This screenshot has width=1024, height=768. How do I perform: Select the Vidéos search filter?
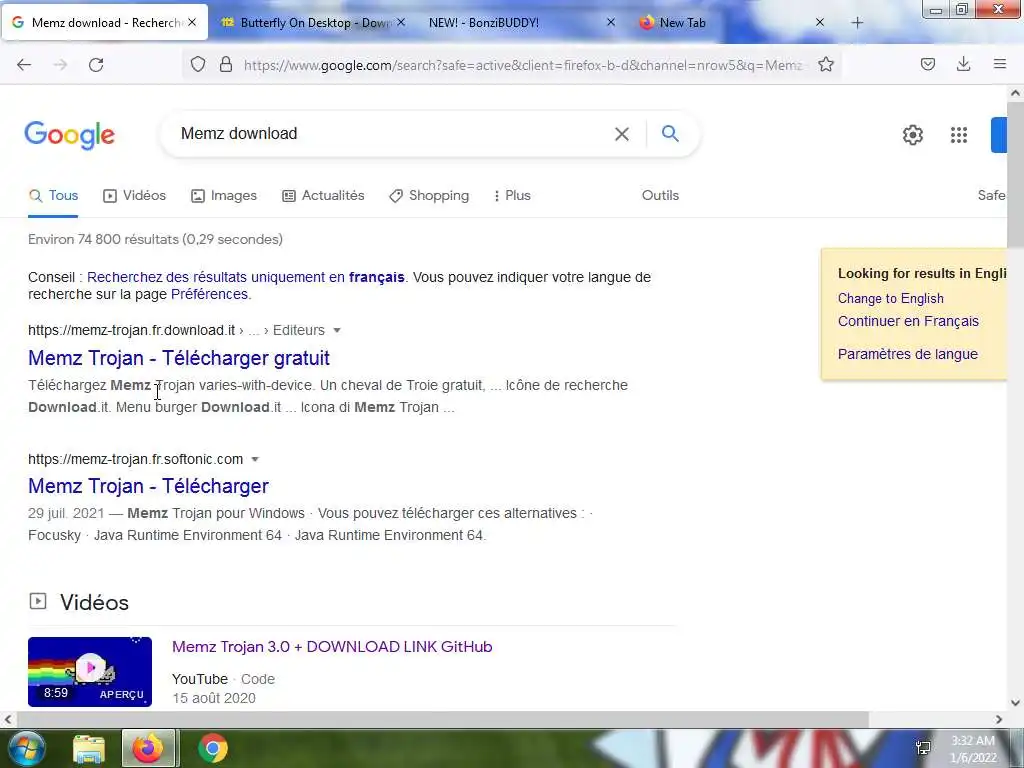point(135,195)
